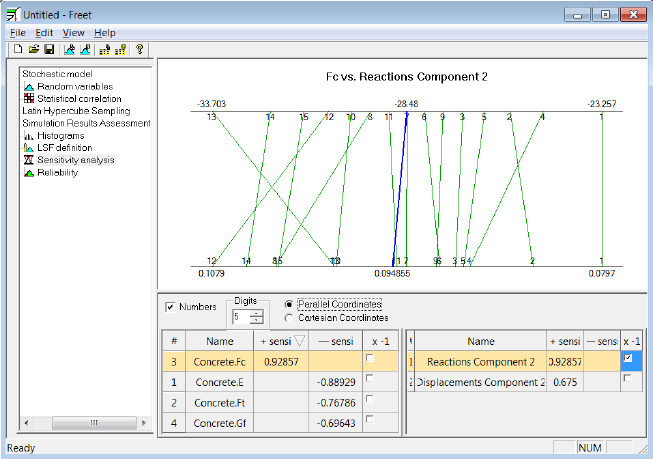The height and width of the screenshot is (459, 653).
Task: Select the LSF definition tree item
Action: 65,148
